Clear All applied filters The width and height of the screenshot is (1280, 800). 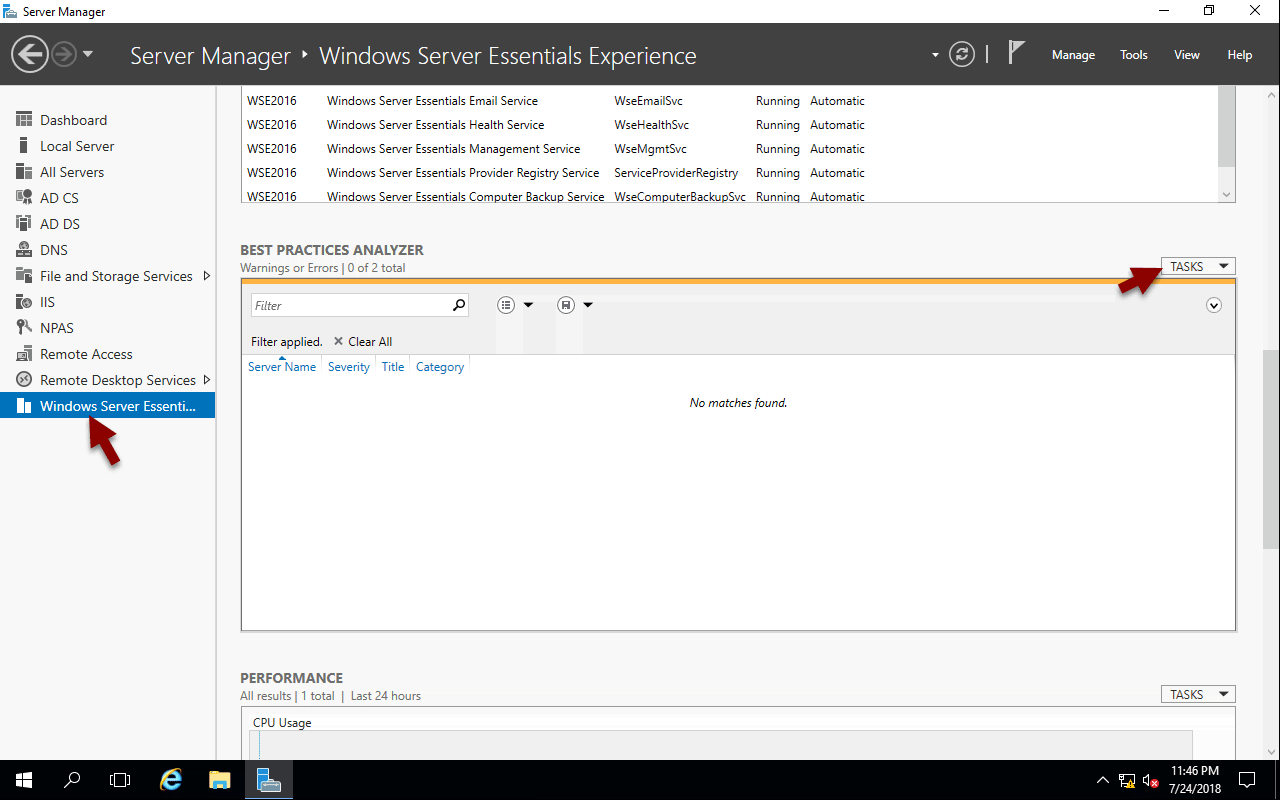click(x=362, y=342)
